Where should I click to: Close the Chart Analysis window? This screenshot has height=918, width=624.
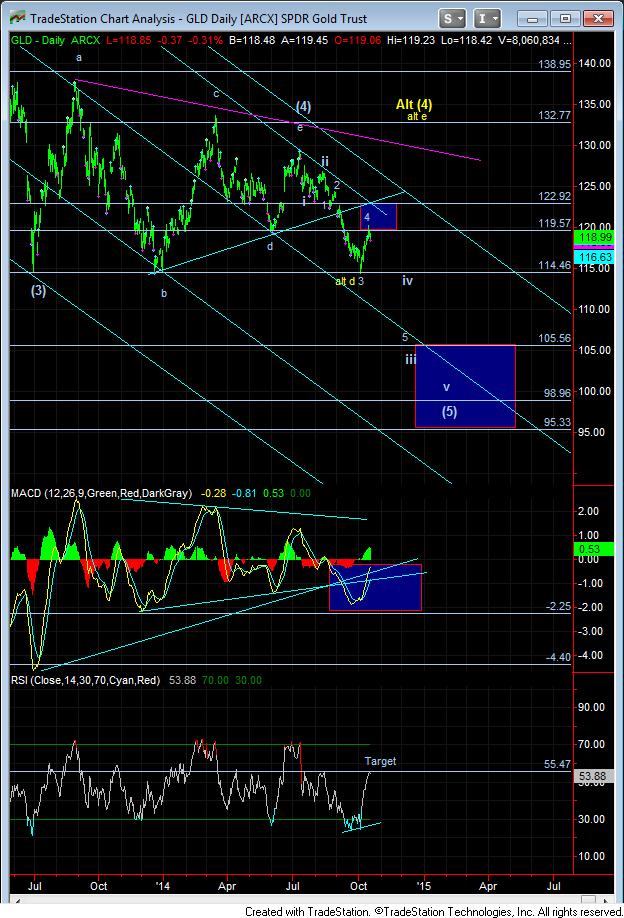pyautogui.click(x=598, y=19)
